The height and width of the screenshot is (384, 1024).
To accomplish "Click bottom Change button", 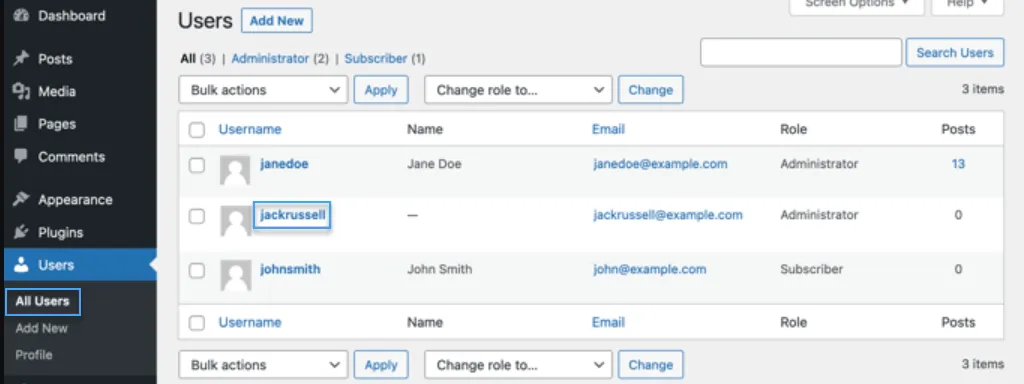I will coord(650,365).
